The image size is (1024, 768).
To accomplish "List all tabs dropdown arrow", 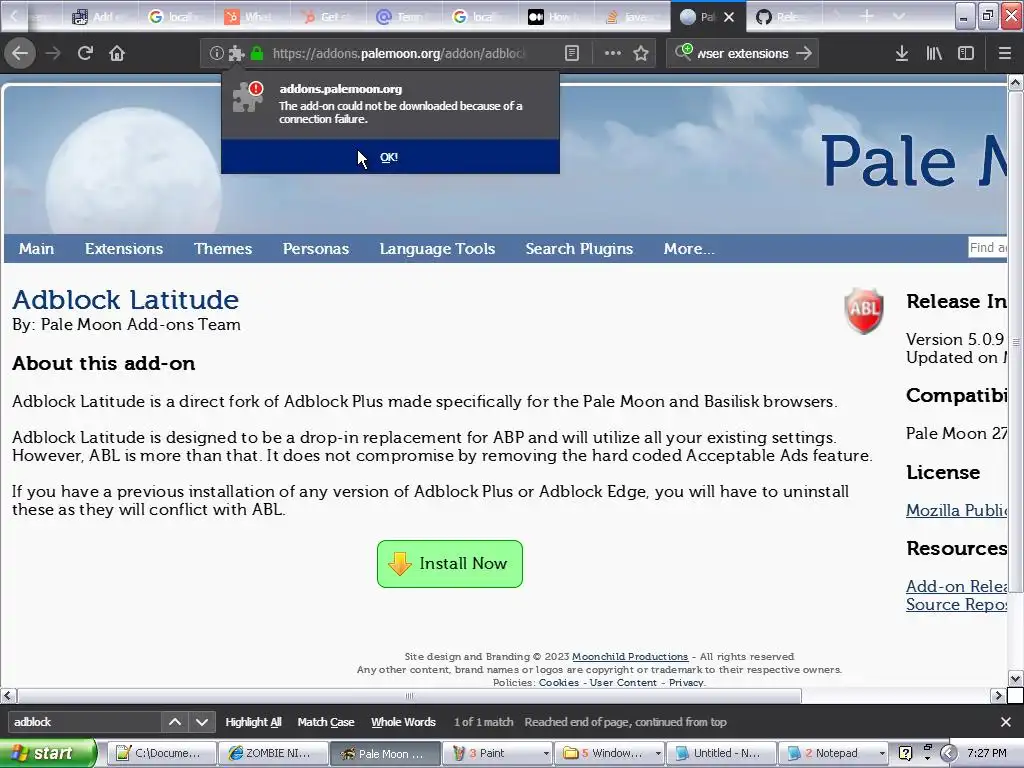I will coord(899,16).
